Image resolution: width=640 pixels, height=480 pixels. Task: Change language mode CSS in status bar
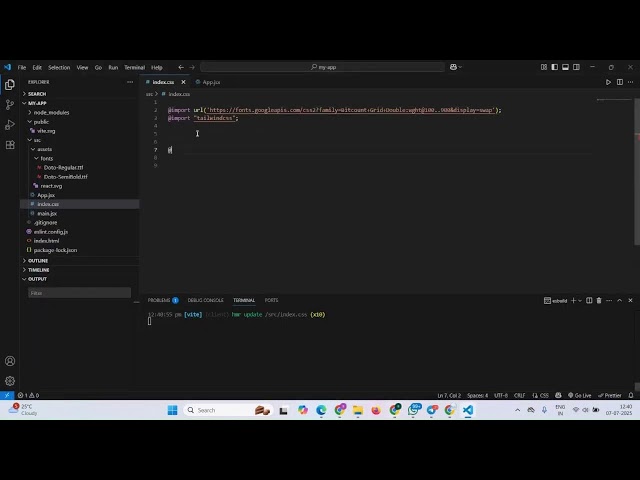[x=544, y=395]
